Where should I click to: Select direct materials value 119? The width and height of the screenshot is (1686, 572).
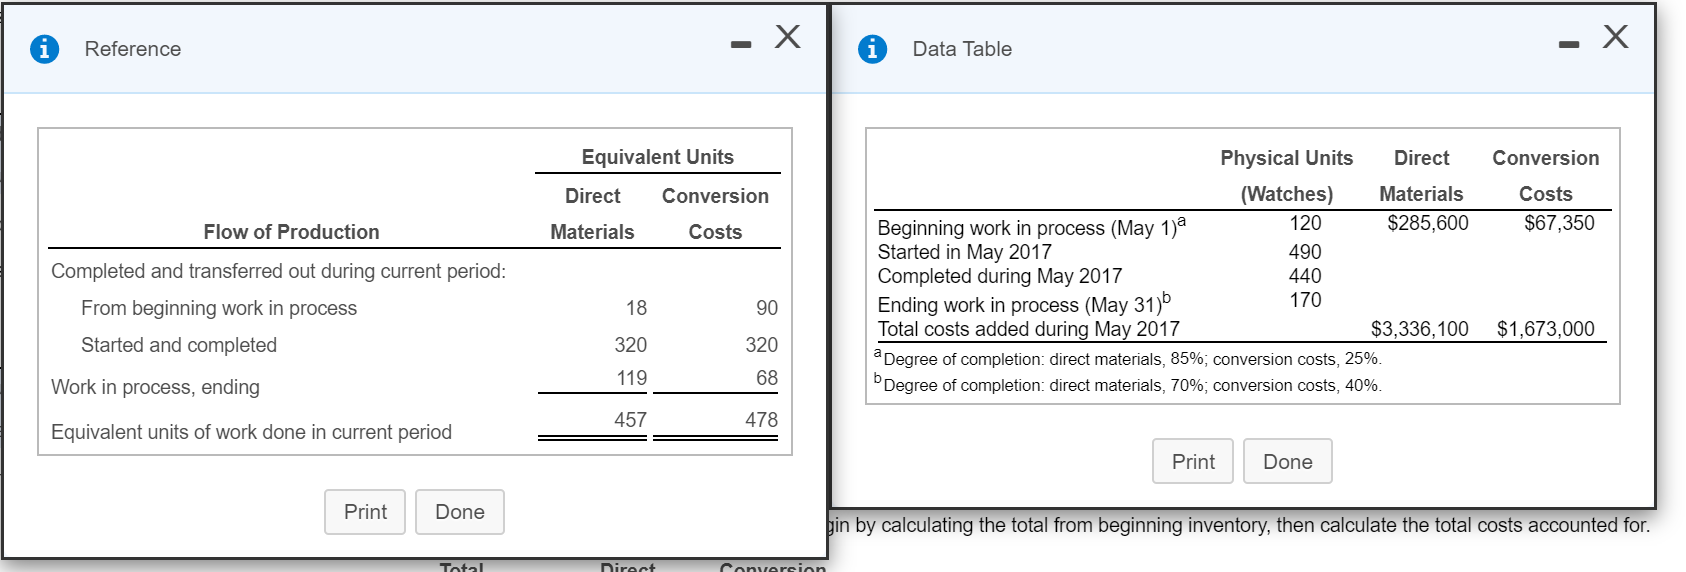tap(631, 378)
